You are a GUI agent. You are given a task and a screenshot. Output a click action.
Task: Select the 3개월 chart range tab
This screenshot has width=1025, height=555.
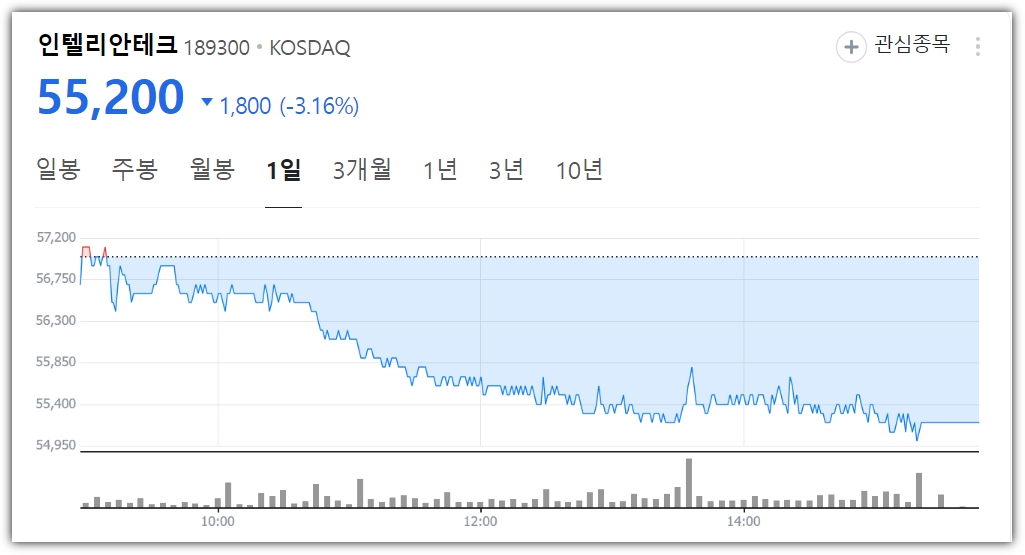click(361, 170)
